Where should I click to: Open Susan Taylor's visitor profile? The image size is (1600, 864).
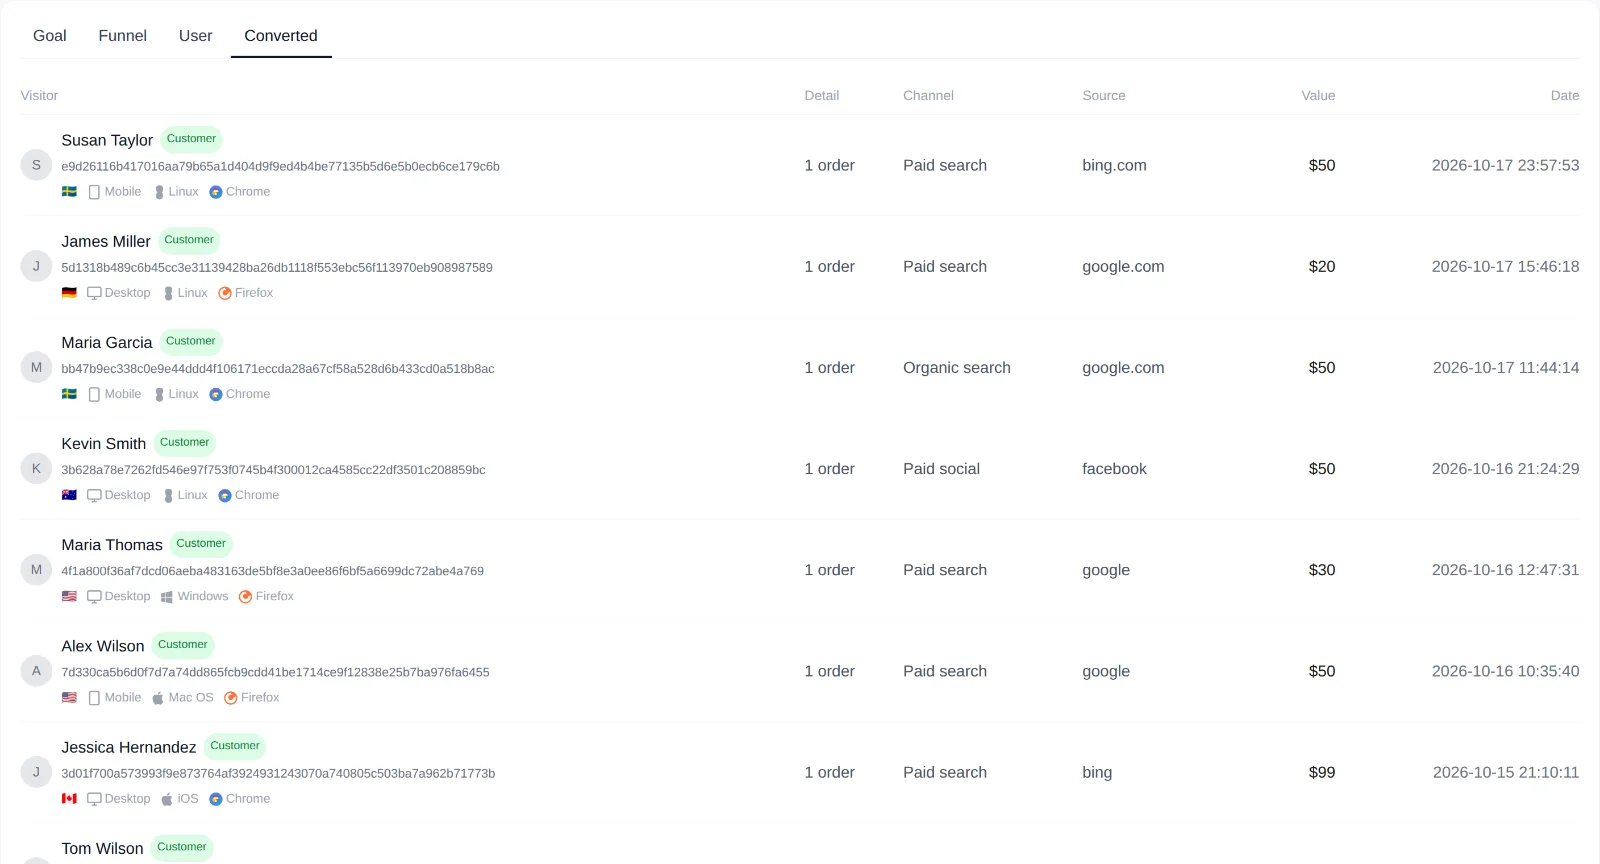pos(107,140)
